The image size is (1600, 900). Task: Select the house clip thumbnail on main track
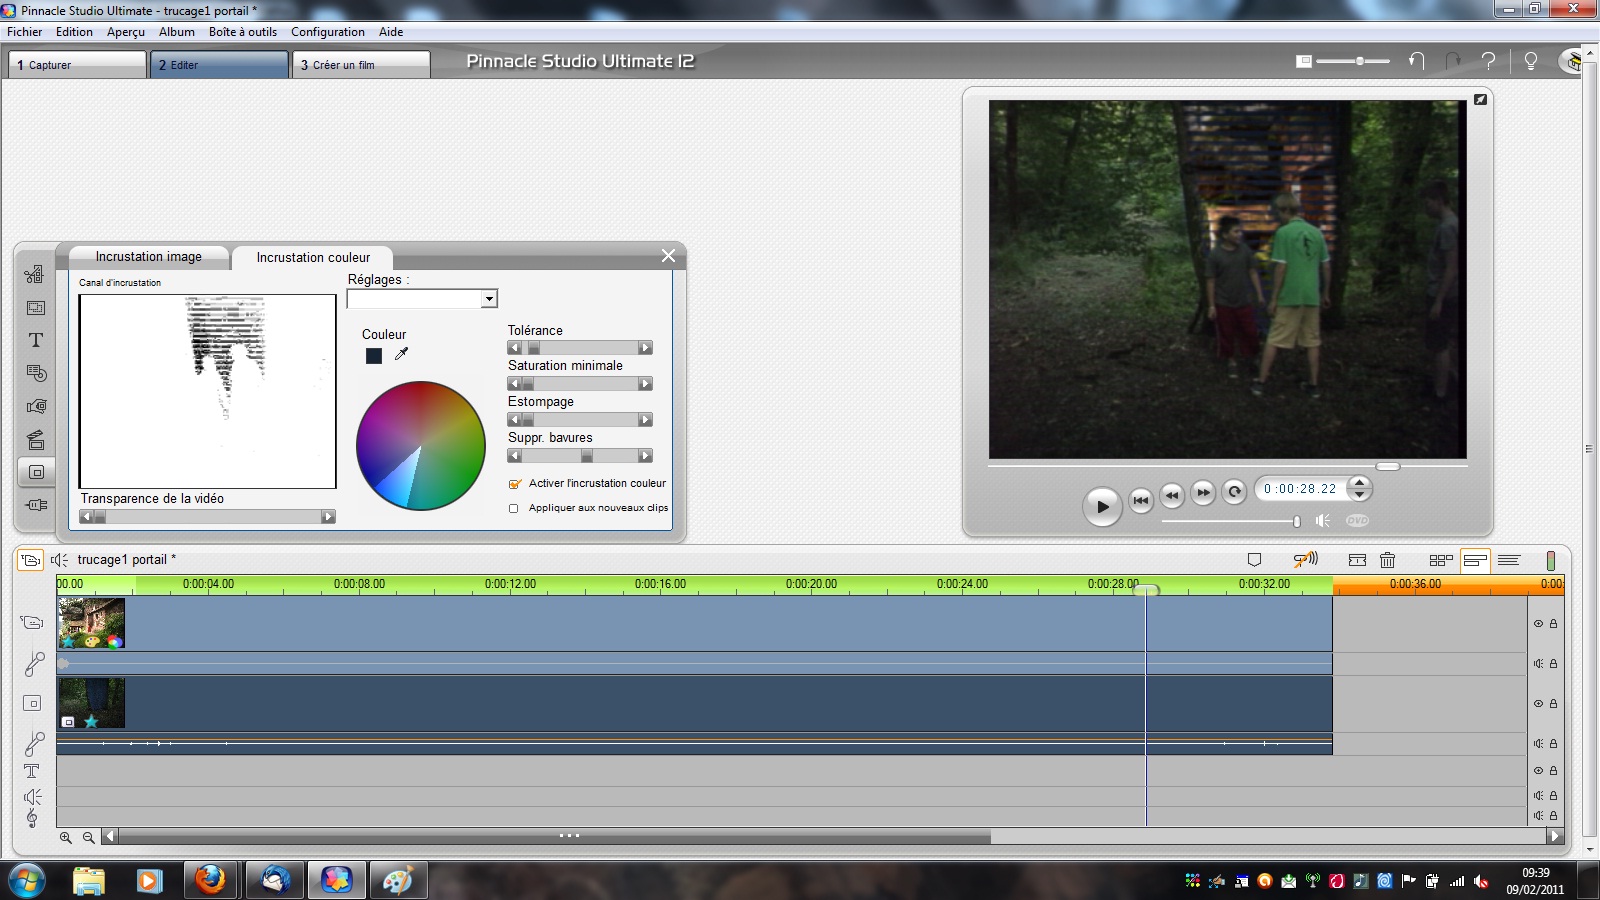coord(91,623)
